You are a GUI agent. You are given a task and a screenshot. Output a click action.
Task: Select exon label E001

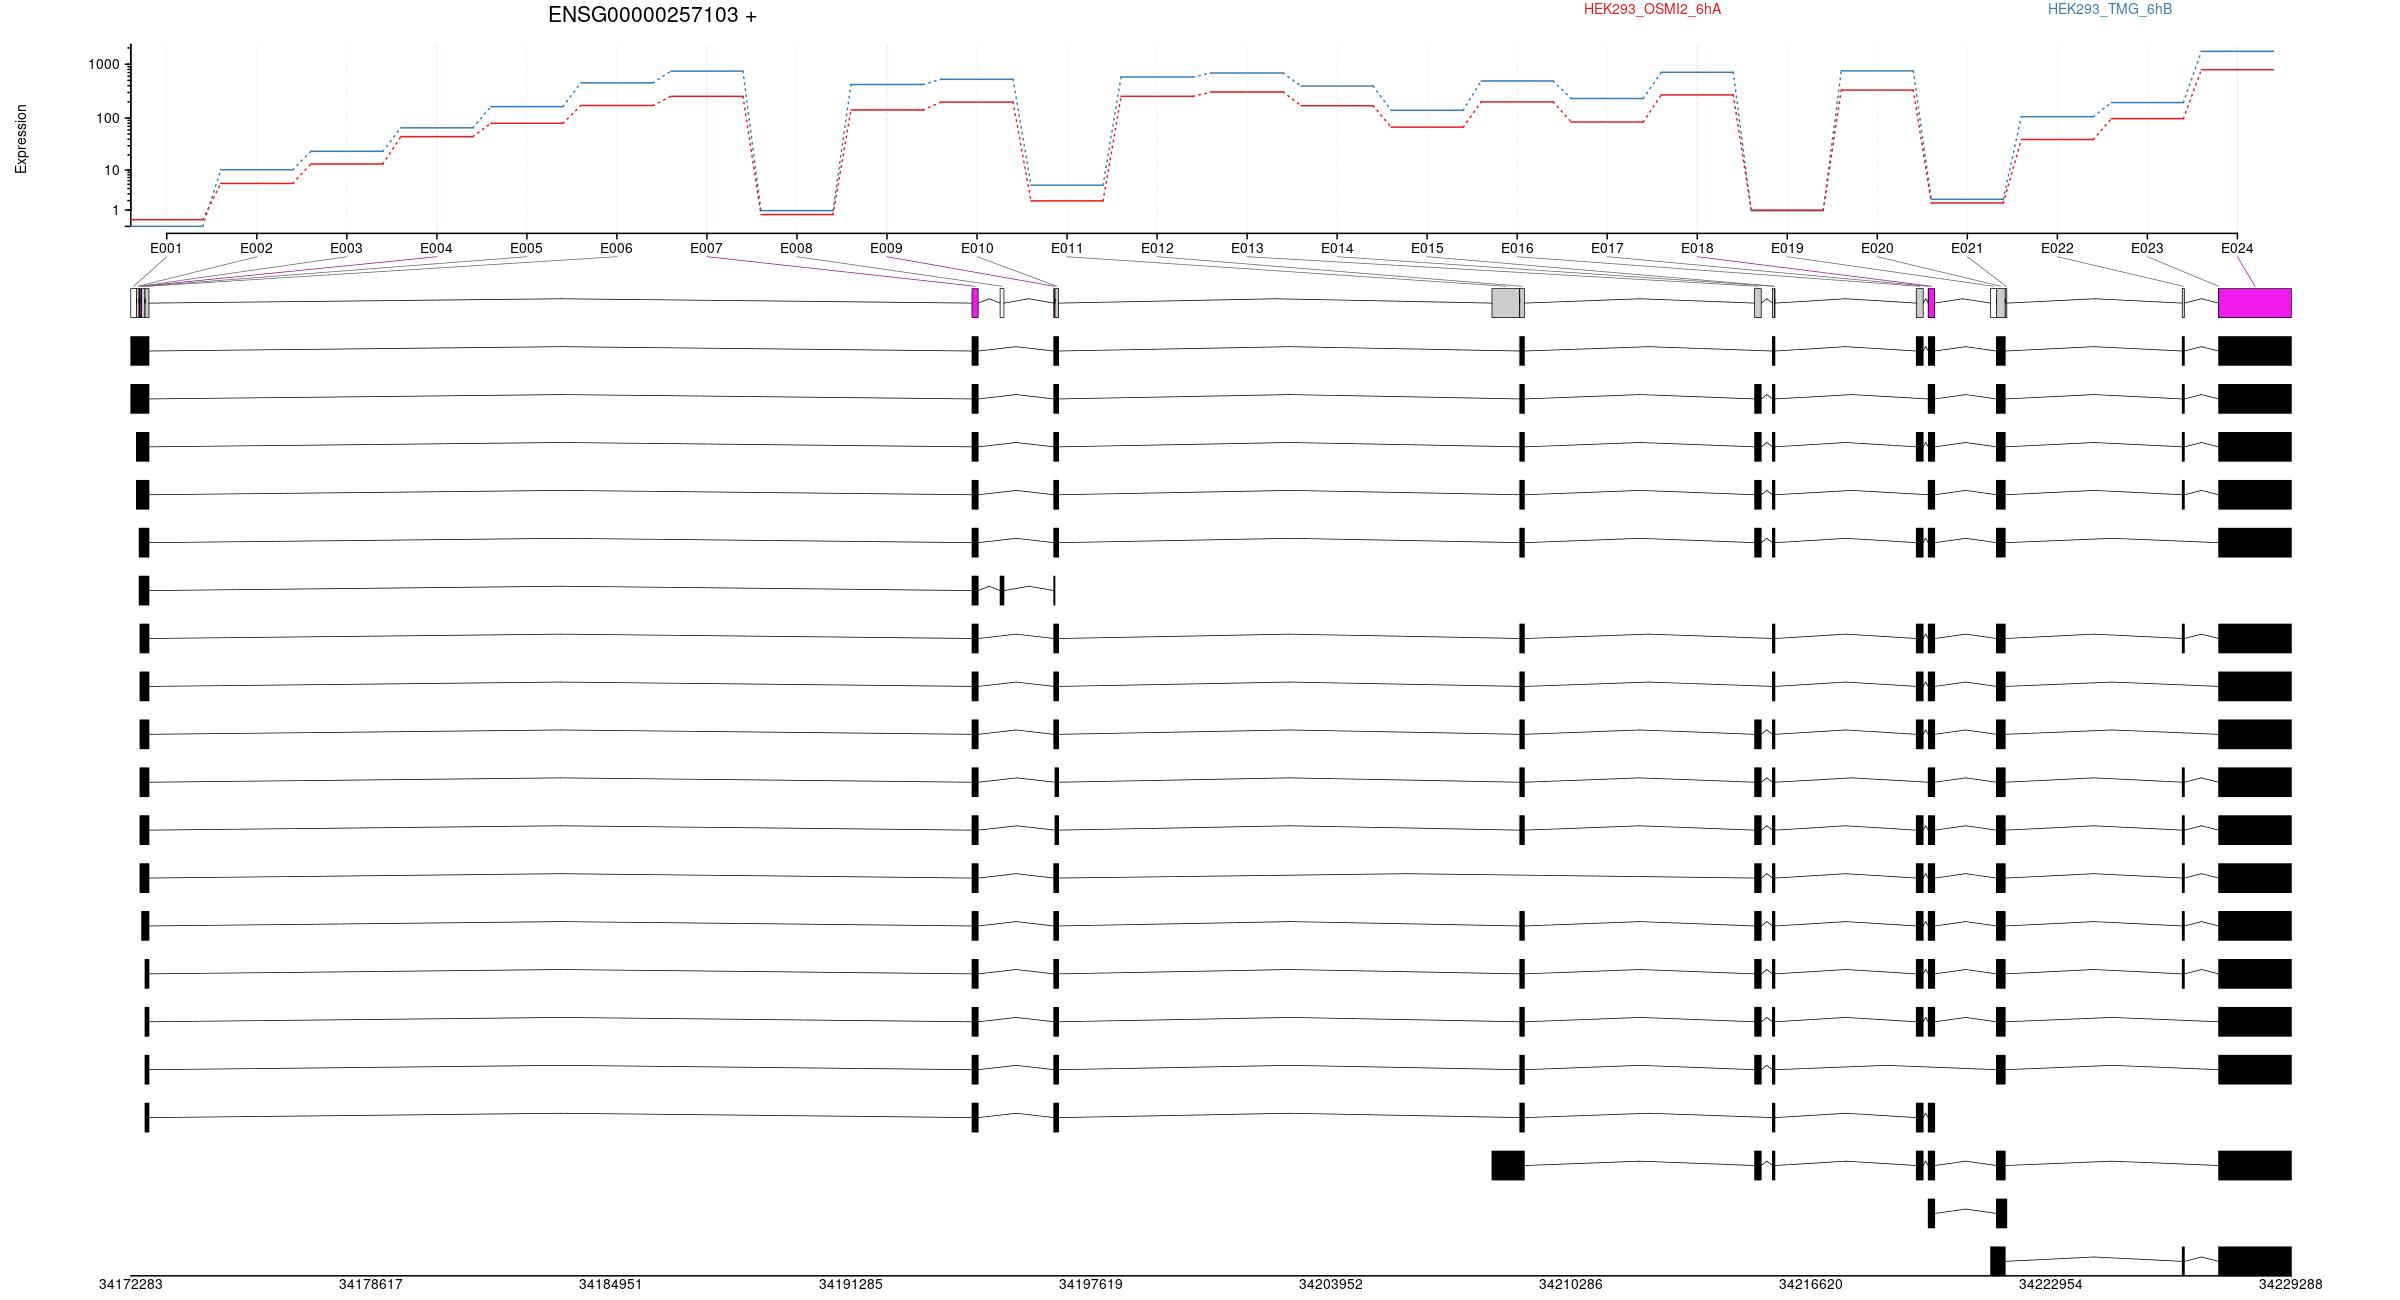pyautogui.click(x=166, y=248)
